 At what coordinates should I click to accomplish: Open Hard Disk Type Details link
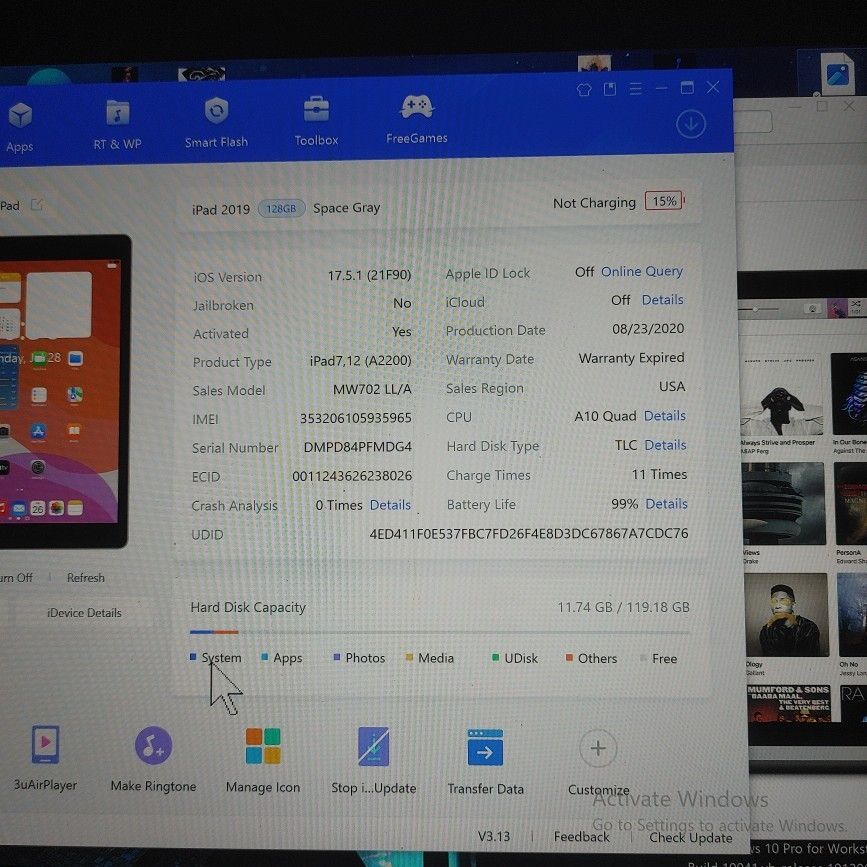click(x=666, y=445)
